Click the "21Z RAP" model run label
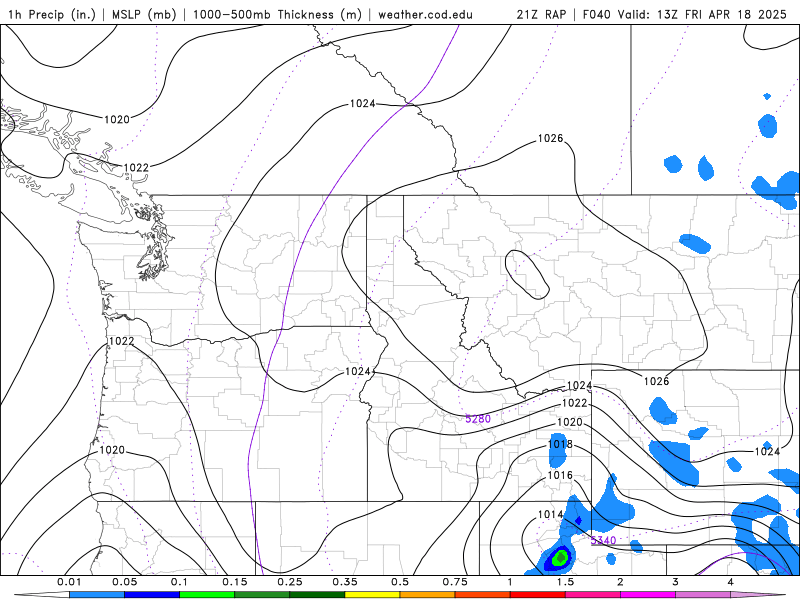800x600 pixels. [x=541, y=14]
